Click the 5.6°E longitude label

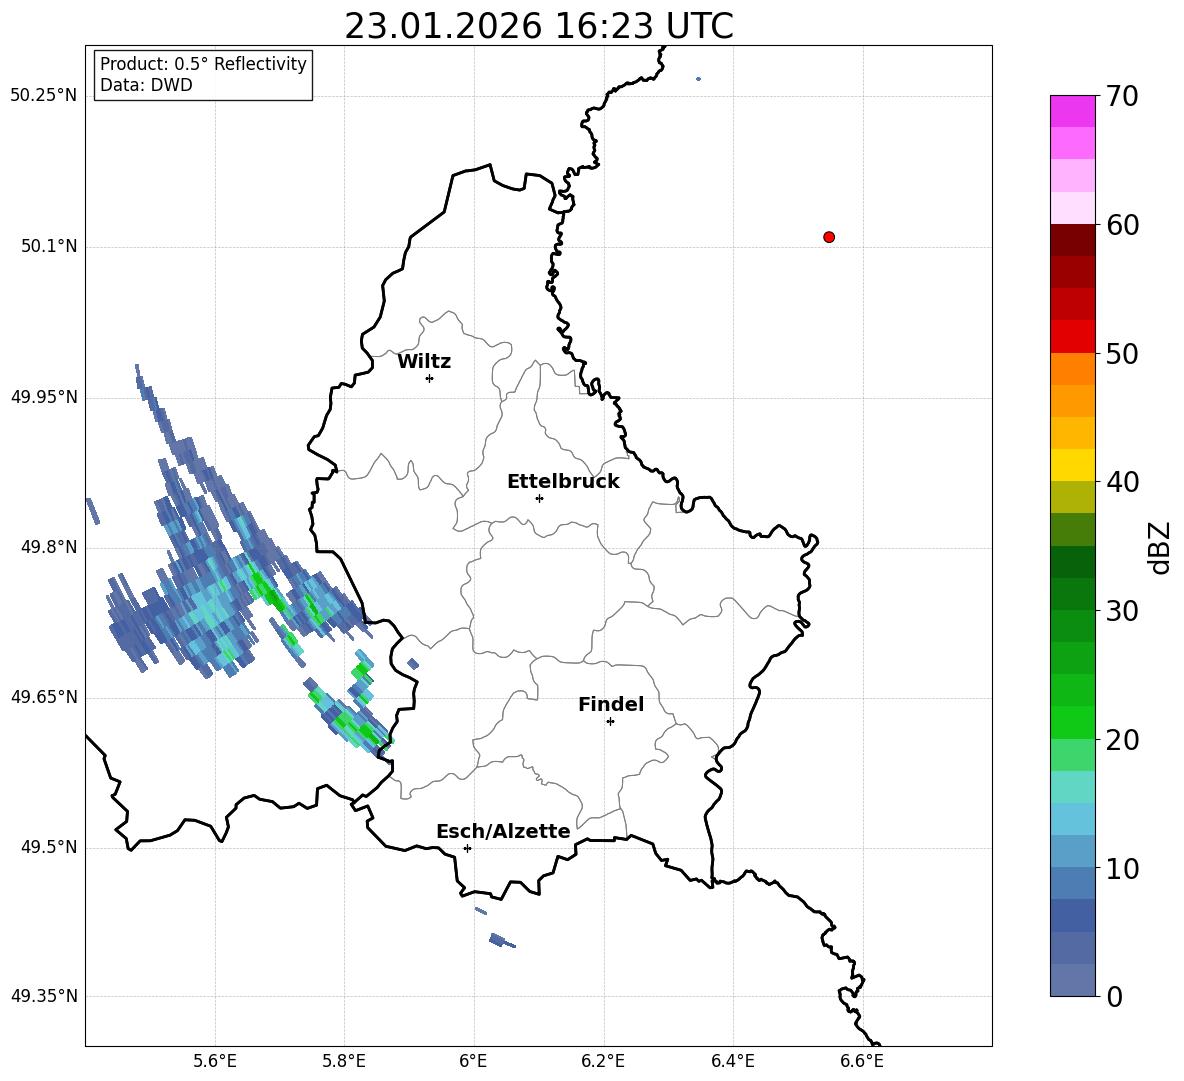click(215, 1061)
